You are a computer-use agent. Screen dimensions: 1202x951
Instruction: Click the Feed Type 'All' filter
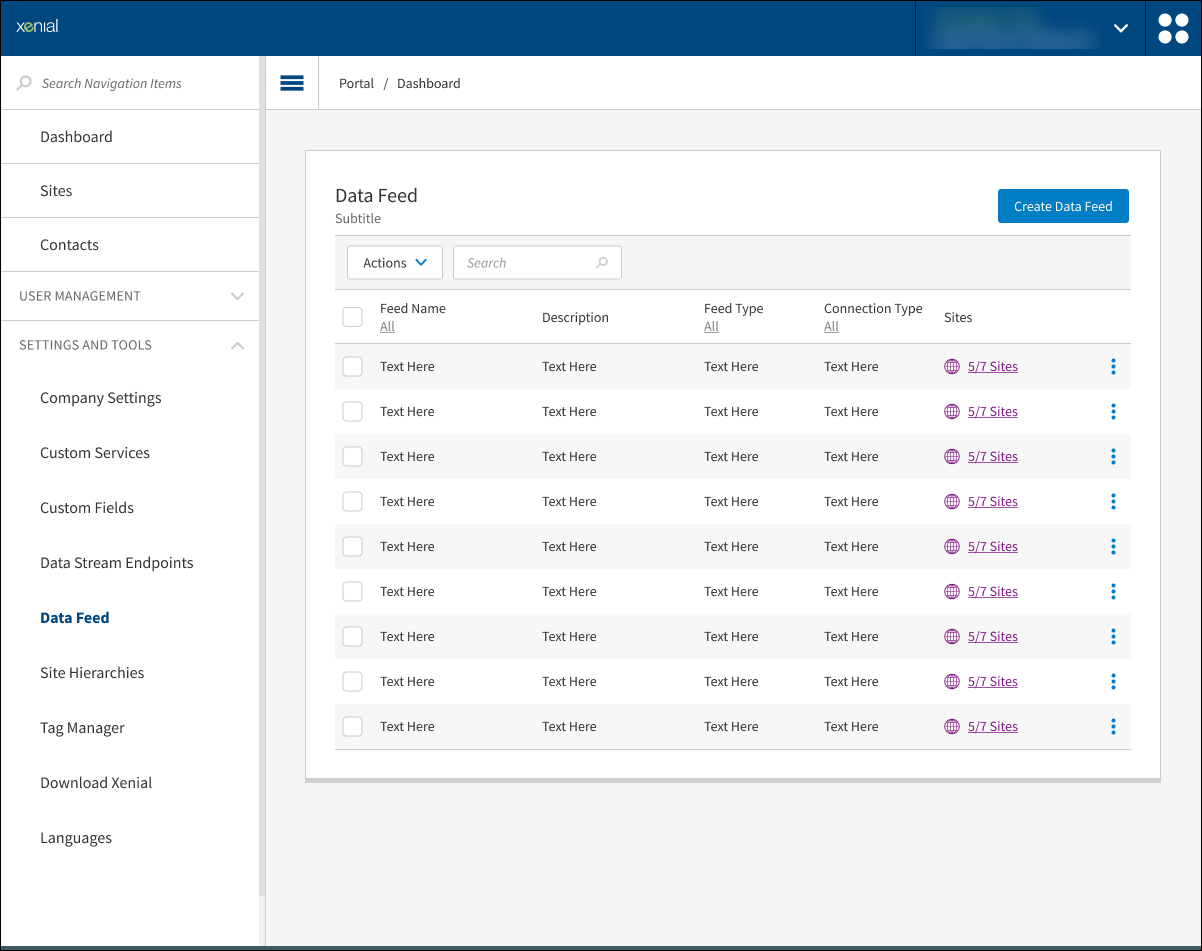(711, 327)
